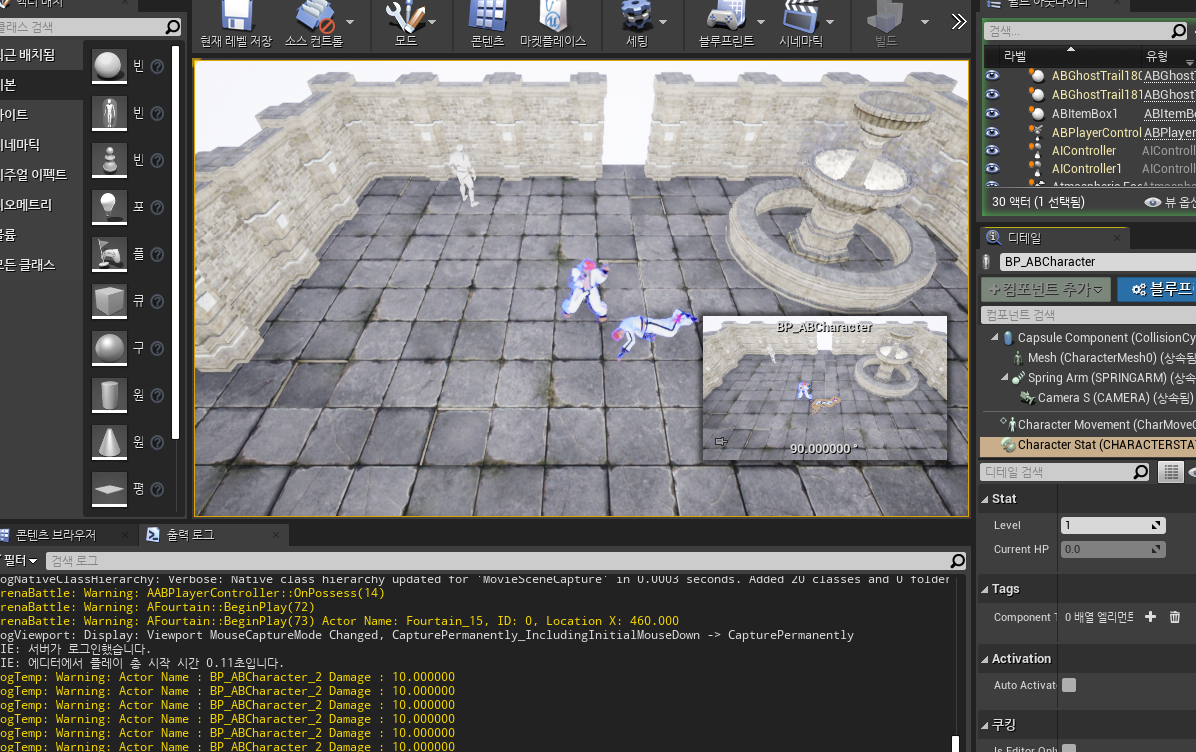Image resolution: width=1196 pixels, height=752 pixels.
Task: Collapse Spring Arm tree node
Action: pyautogui.click(x=1004, y=378)
